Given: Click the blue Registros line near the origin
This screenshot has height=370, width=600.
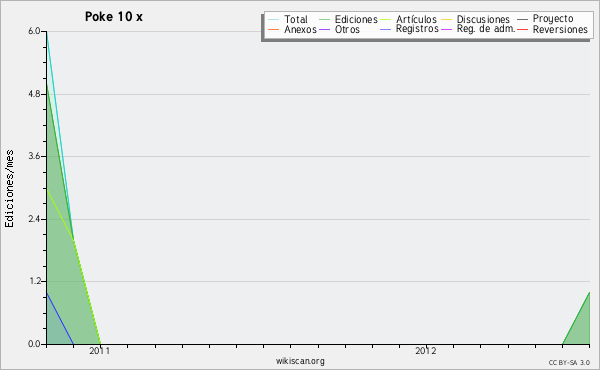Looking at the screenshot, I should [x=60, y=318].
